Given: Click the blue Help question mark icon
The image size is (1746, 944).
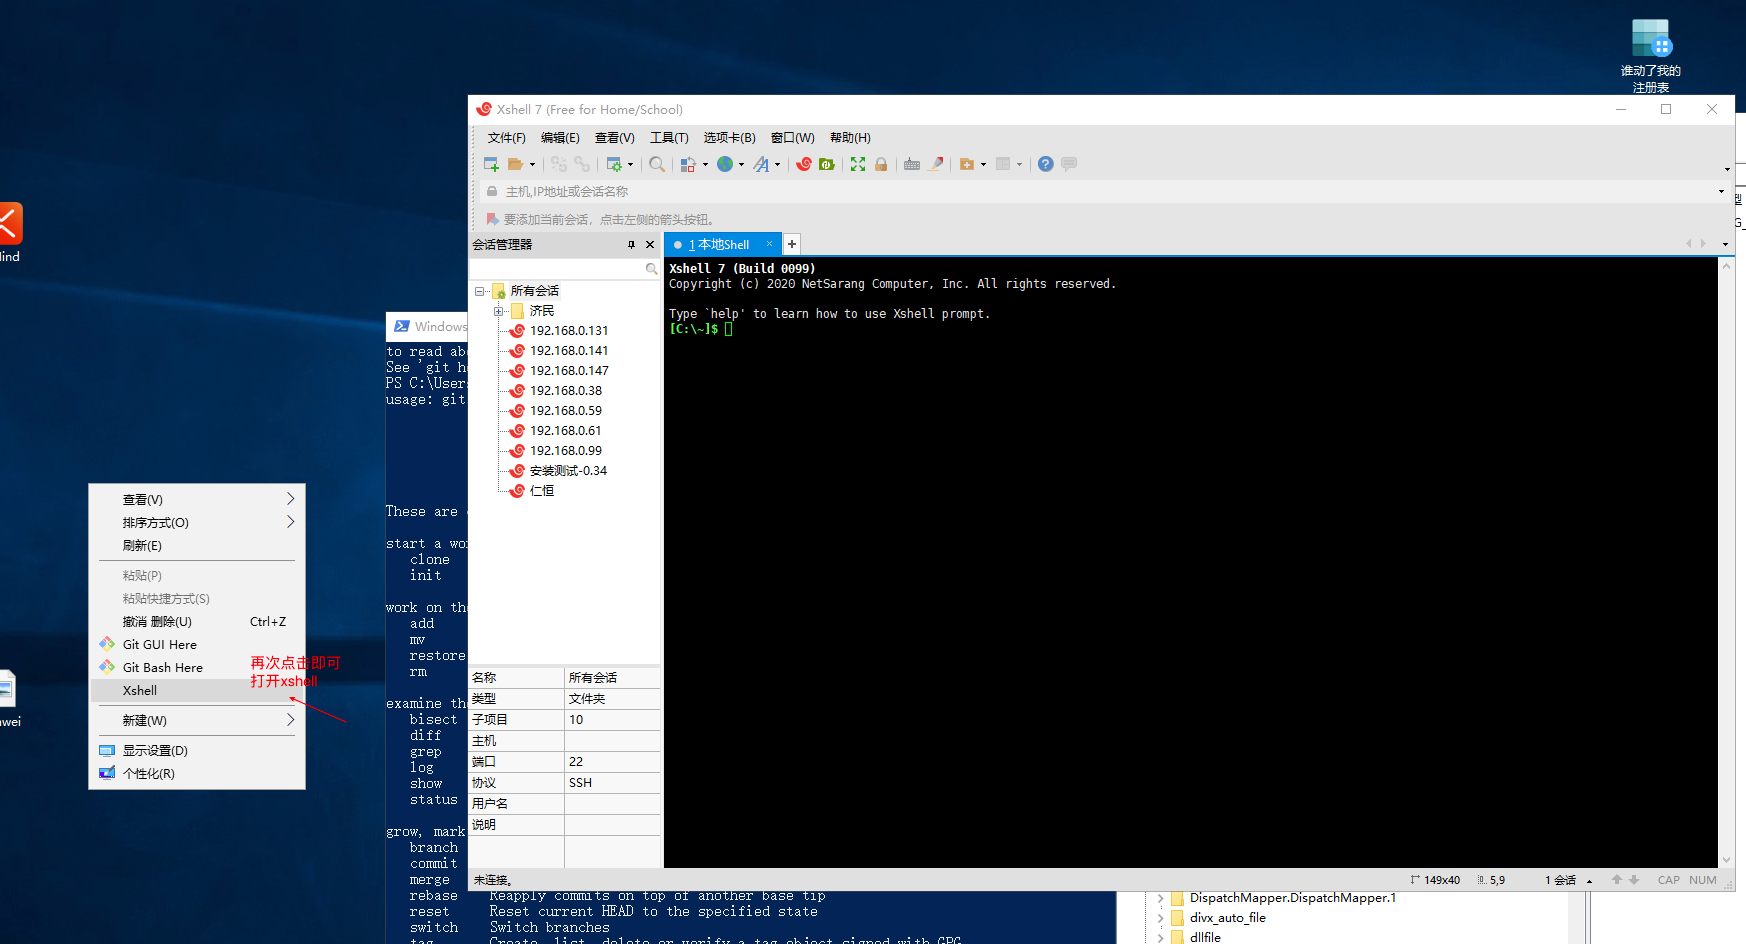Looking at the screenshot, I should click(1045, 164).
